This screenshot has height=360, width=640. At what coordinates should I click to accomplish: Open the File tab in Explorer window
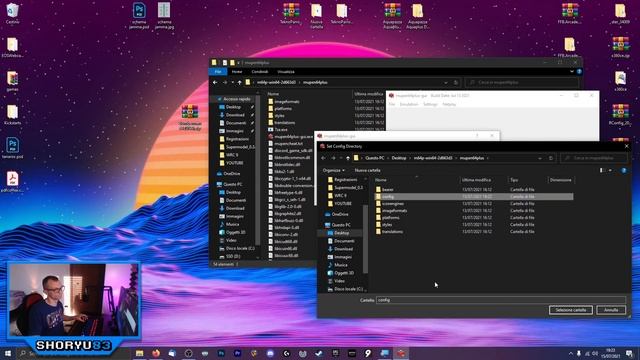point(218,72)
